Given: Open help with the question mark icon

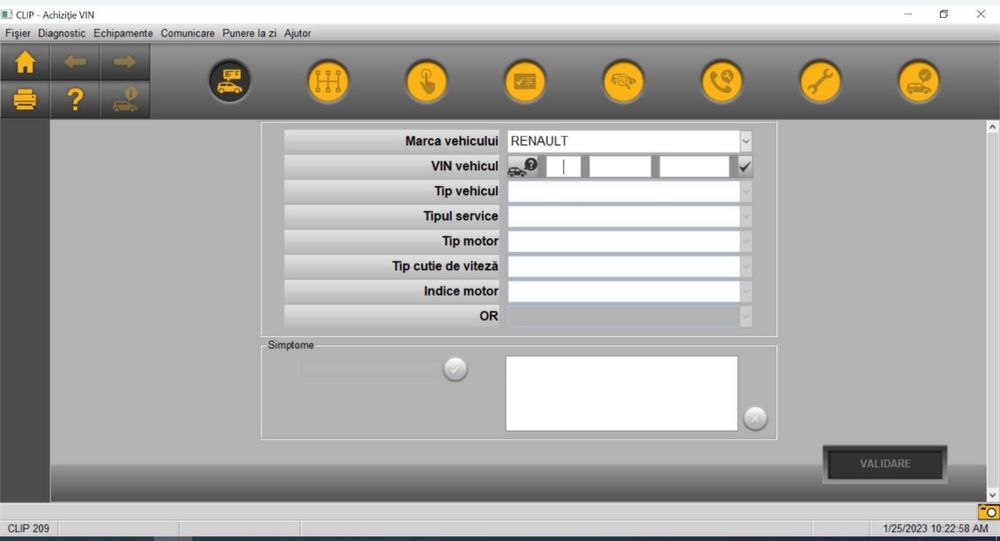Looking at the screenshot, I should (75, 100).
